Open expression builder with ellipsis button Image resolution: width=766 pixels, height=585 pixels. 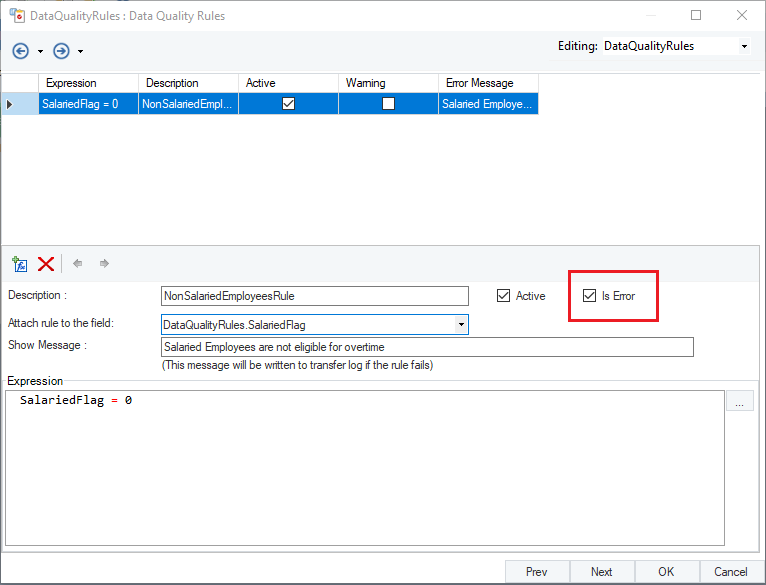pyautogui.click(x=739, y=402)
